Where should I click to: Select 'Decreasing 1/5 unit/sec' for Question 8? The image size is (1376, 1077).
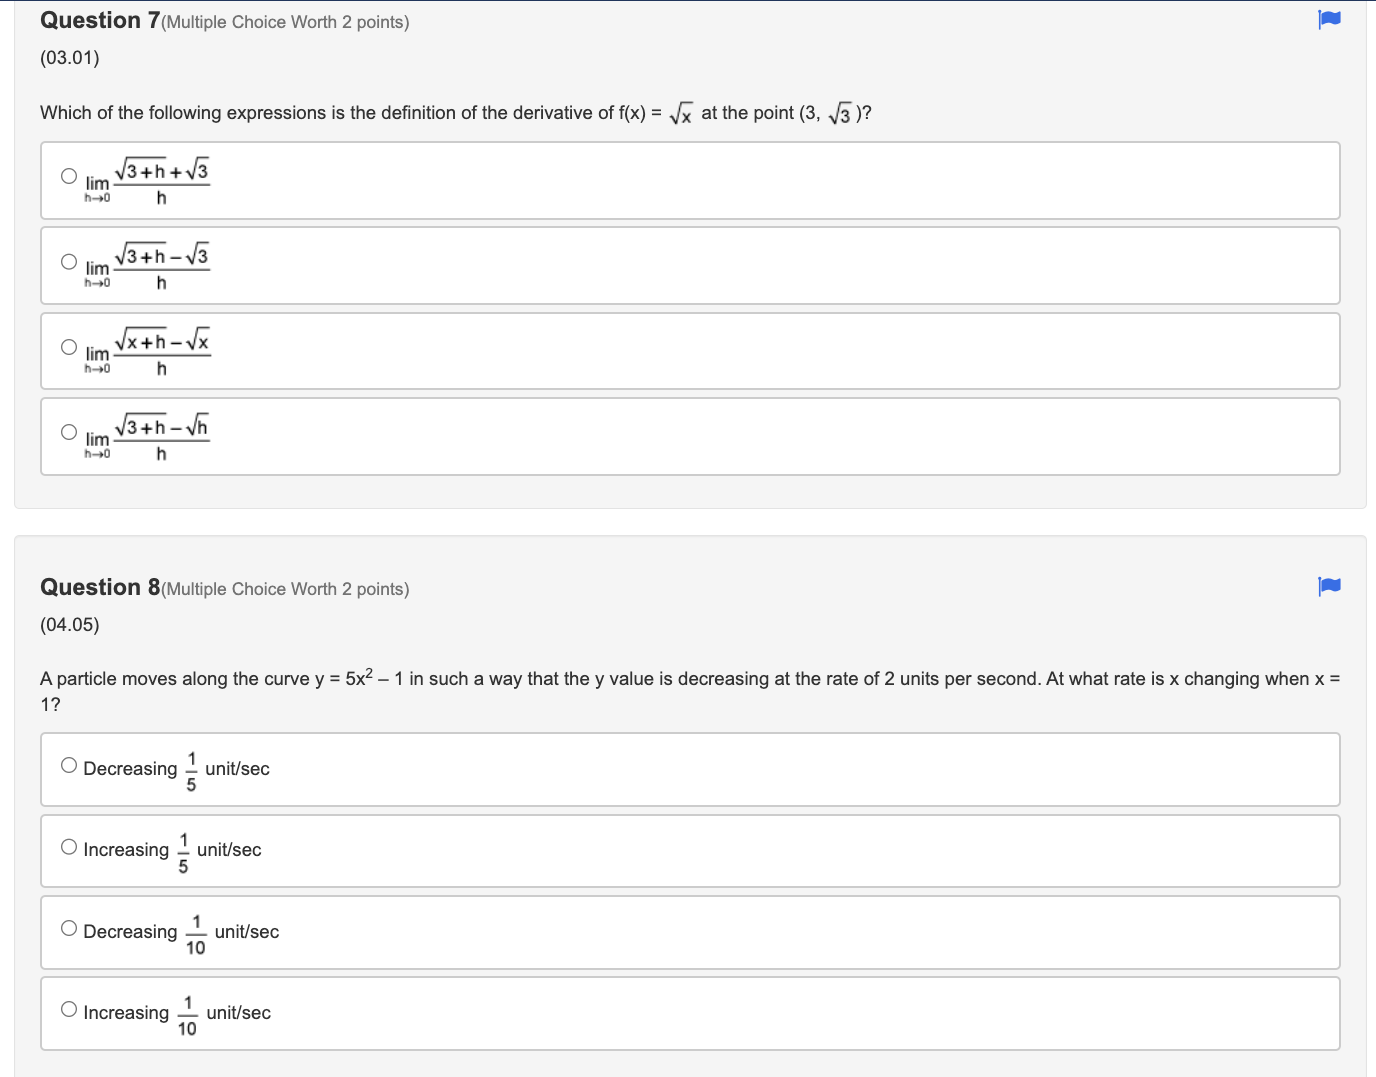[x=68, y=764]
